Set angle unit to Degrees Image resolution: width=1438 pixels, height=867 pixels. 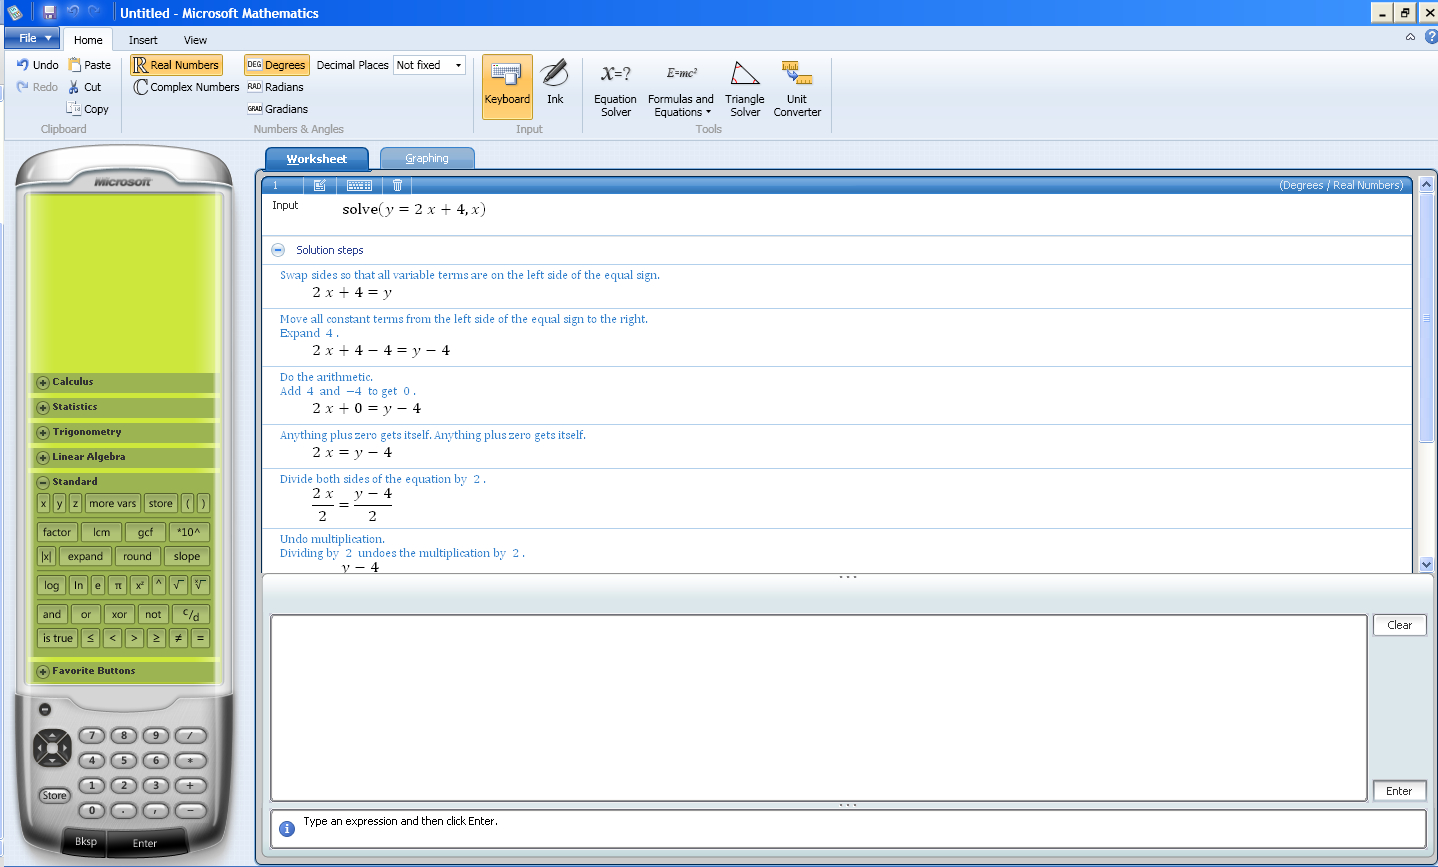277,65
